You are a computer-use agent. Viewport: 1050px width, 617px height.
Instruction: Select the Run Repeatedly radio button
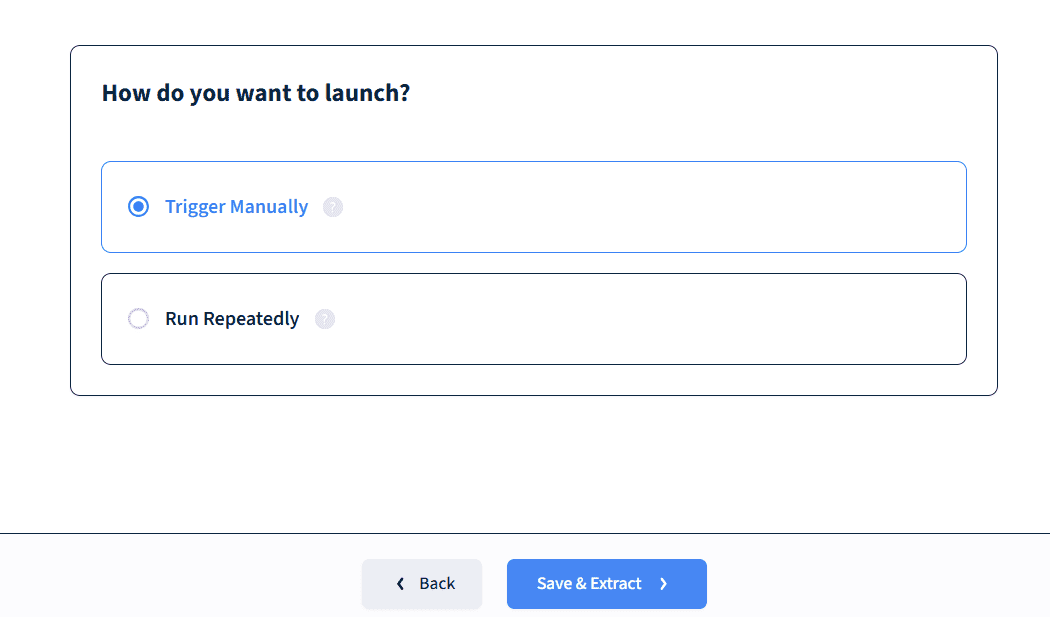(x=139, y=319)
